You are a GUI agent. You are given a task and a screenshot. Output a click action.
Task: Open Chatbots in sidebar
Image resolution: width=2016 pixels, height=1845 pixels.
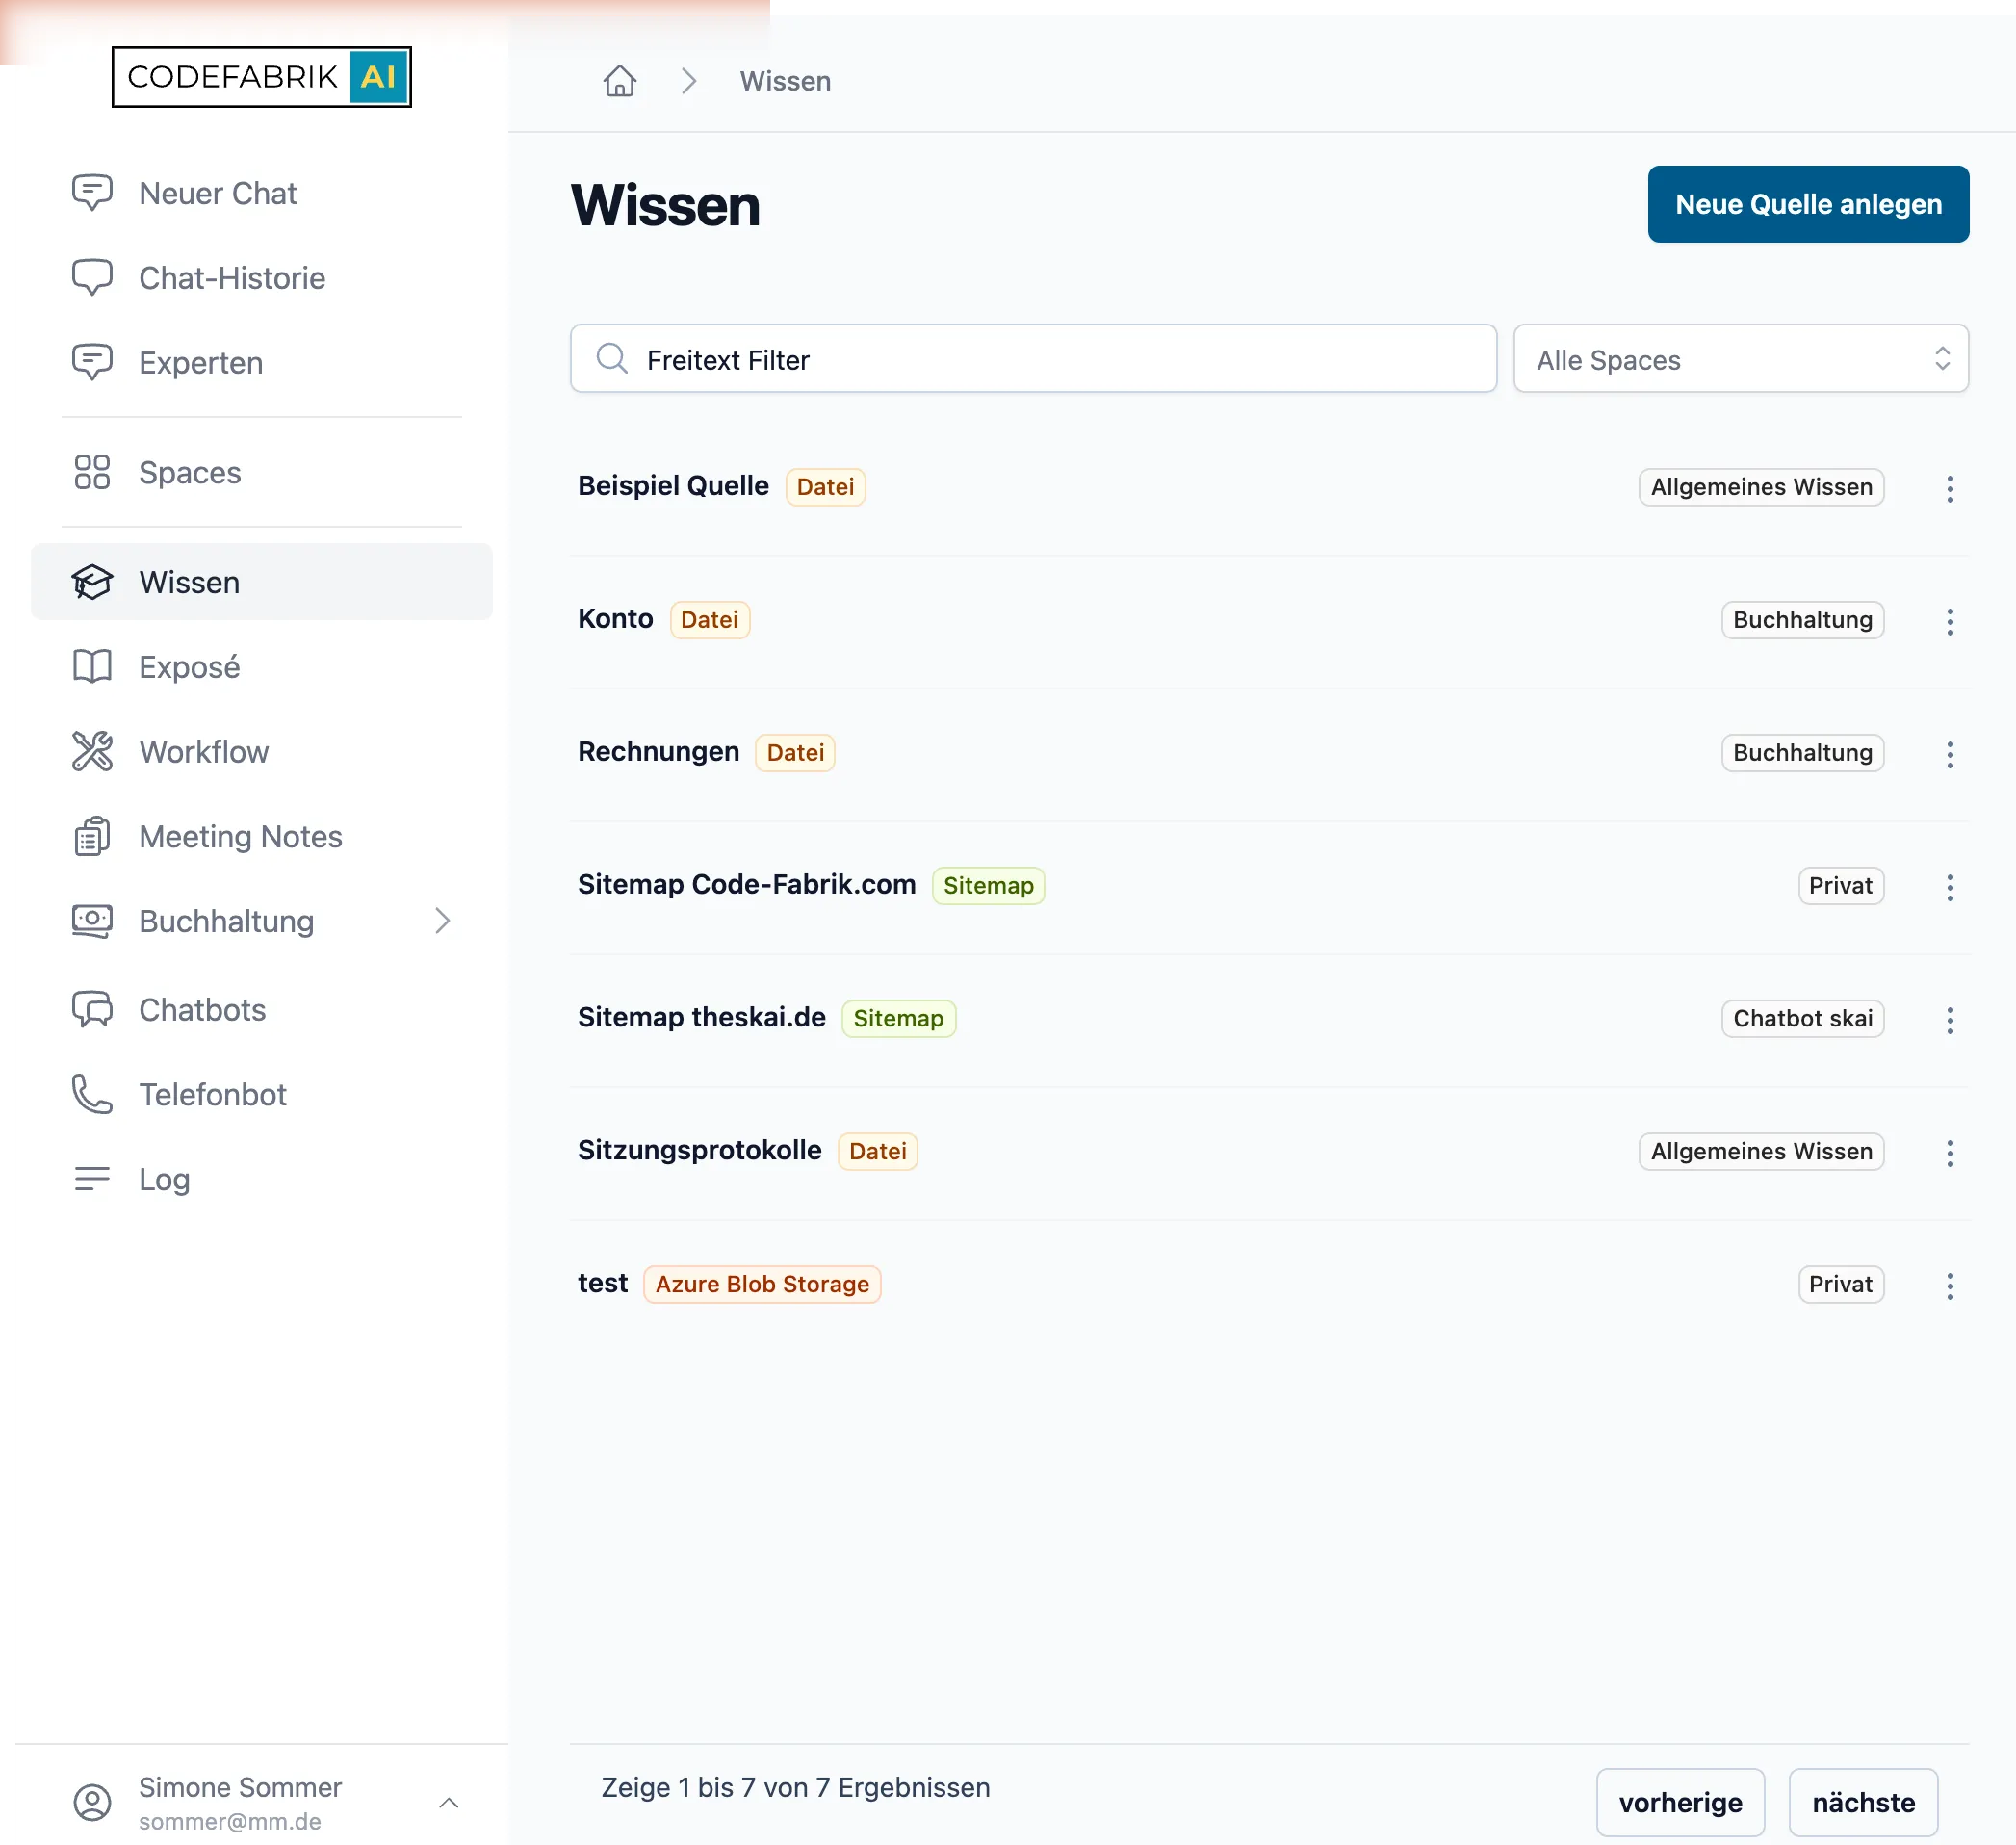262,1010
